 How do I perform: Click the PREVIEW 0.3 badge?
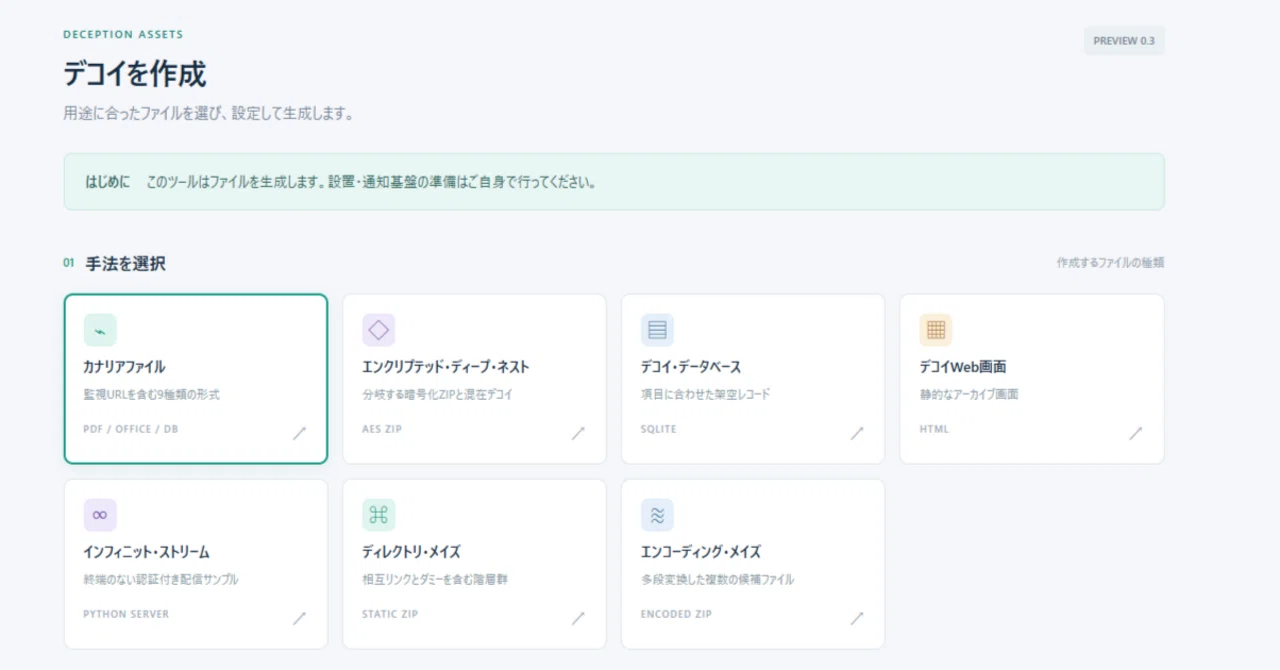[x=1124, y=41]
